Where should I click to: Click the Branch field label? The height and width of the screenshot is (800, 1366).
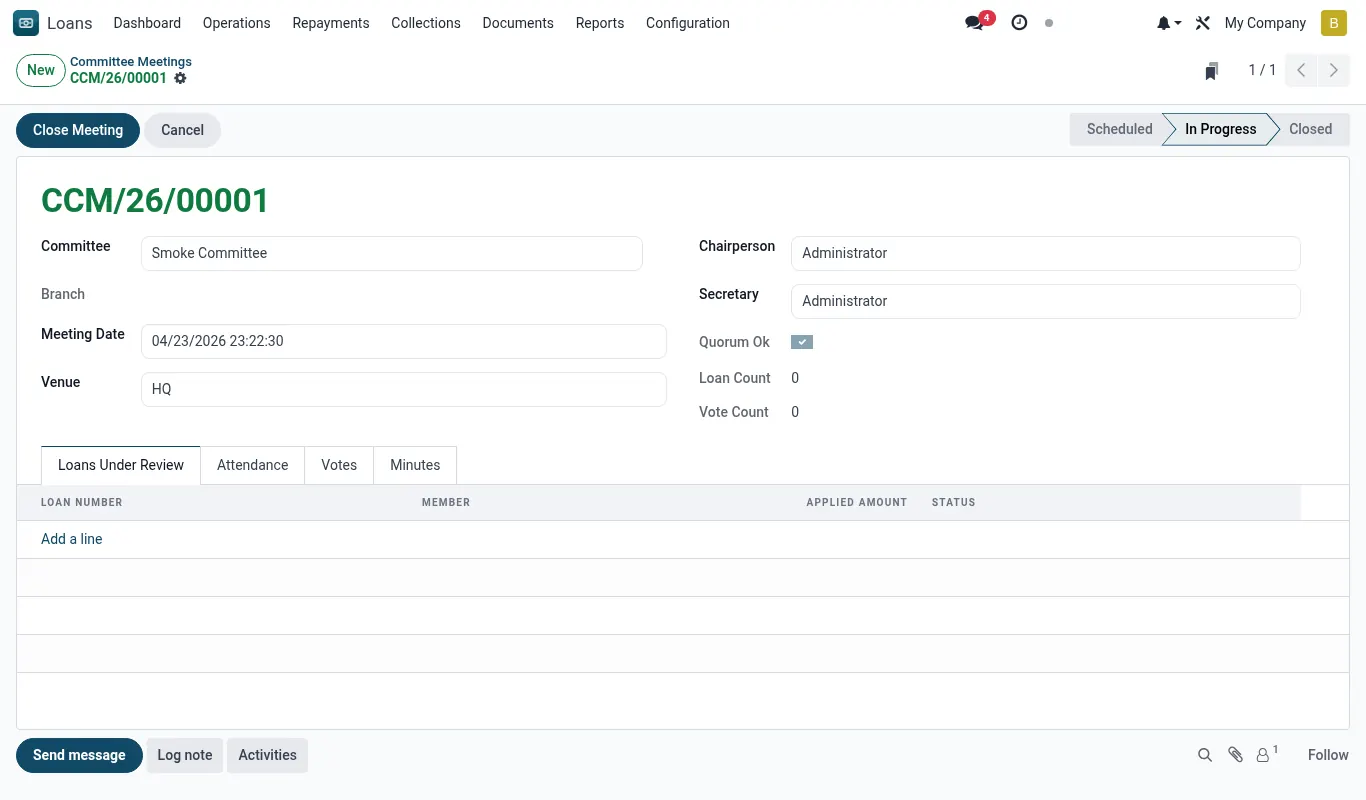click(63, 294)
